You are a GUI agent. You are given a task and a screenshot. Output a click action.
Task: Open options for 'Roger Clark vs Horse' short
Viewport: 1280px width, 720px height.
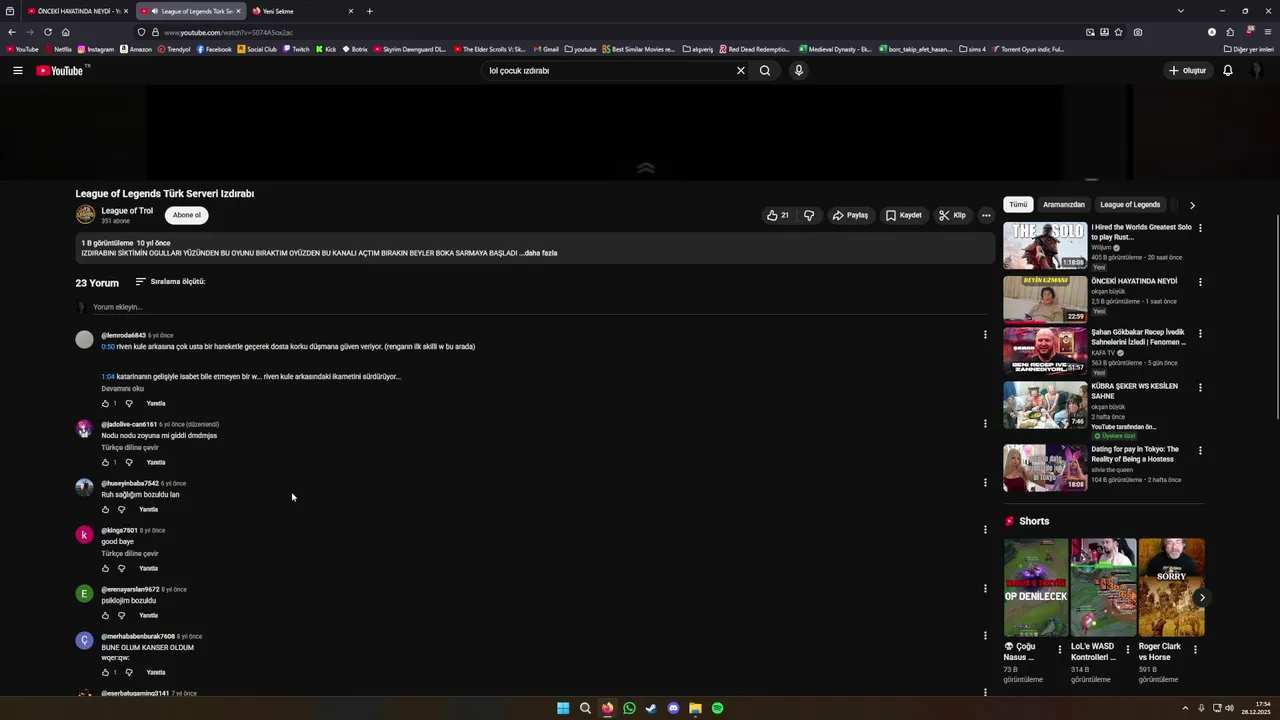[x=1195, y=650]
